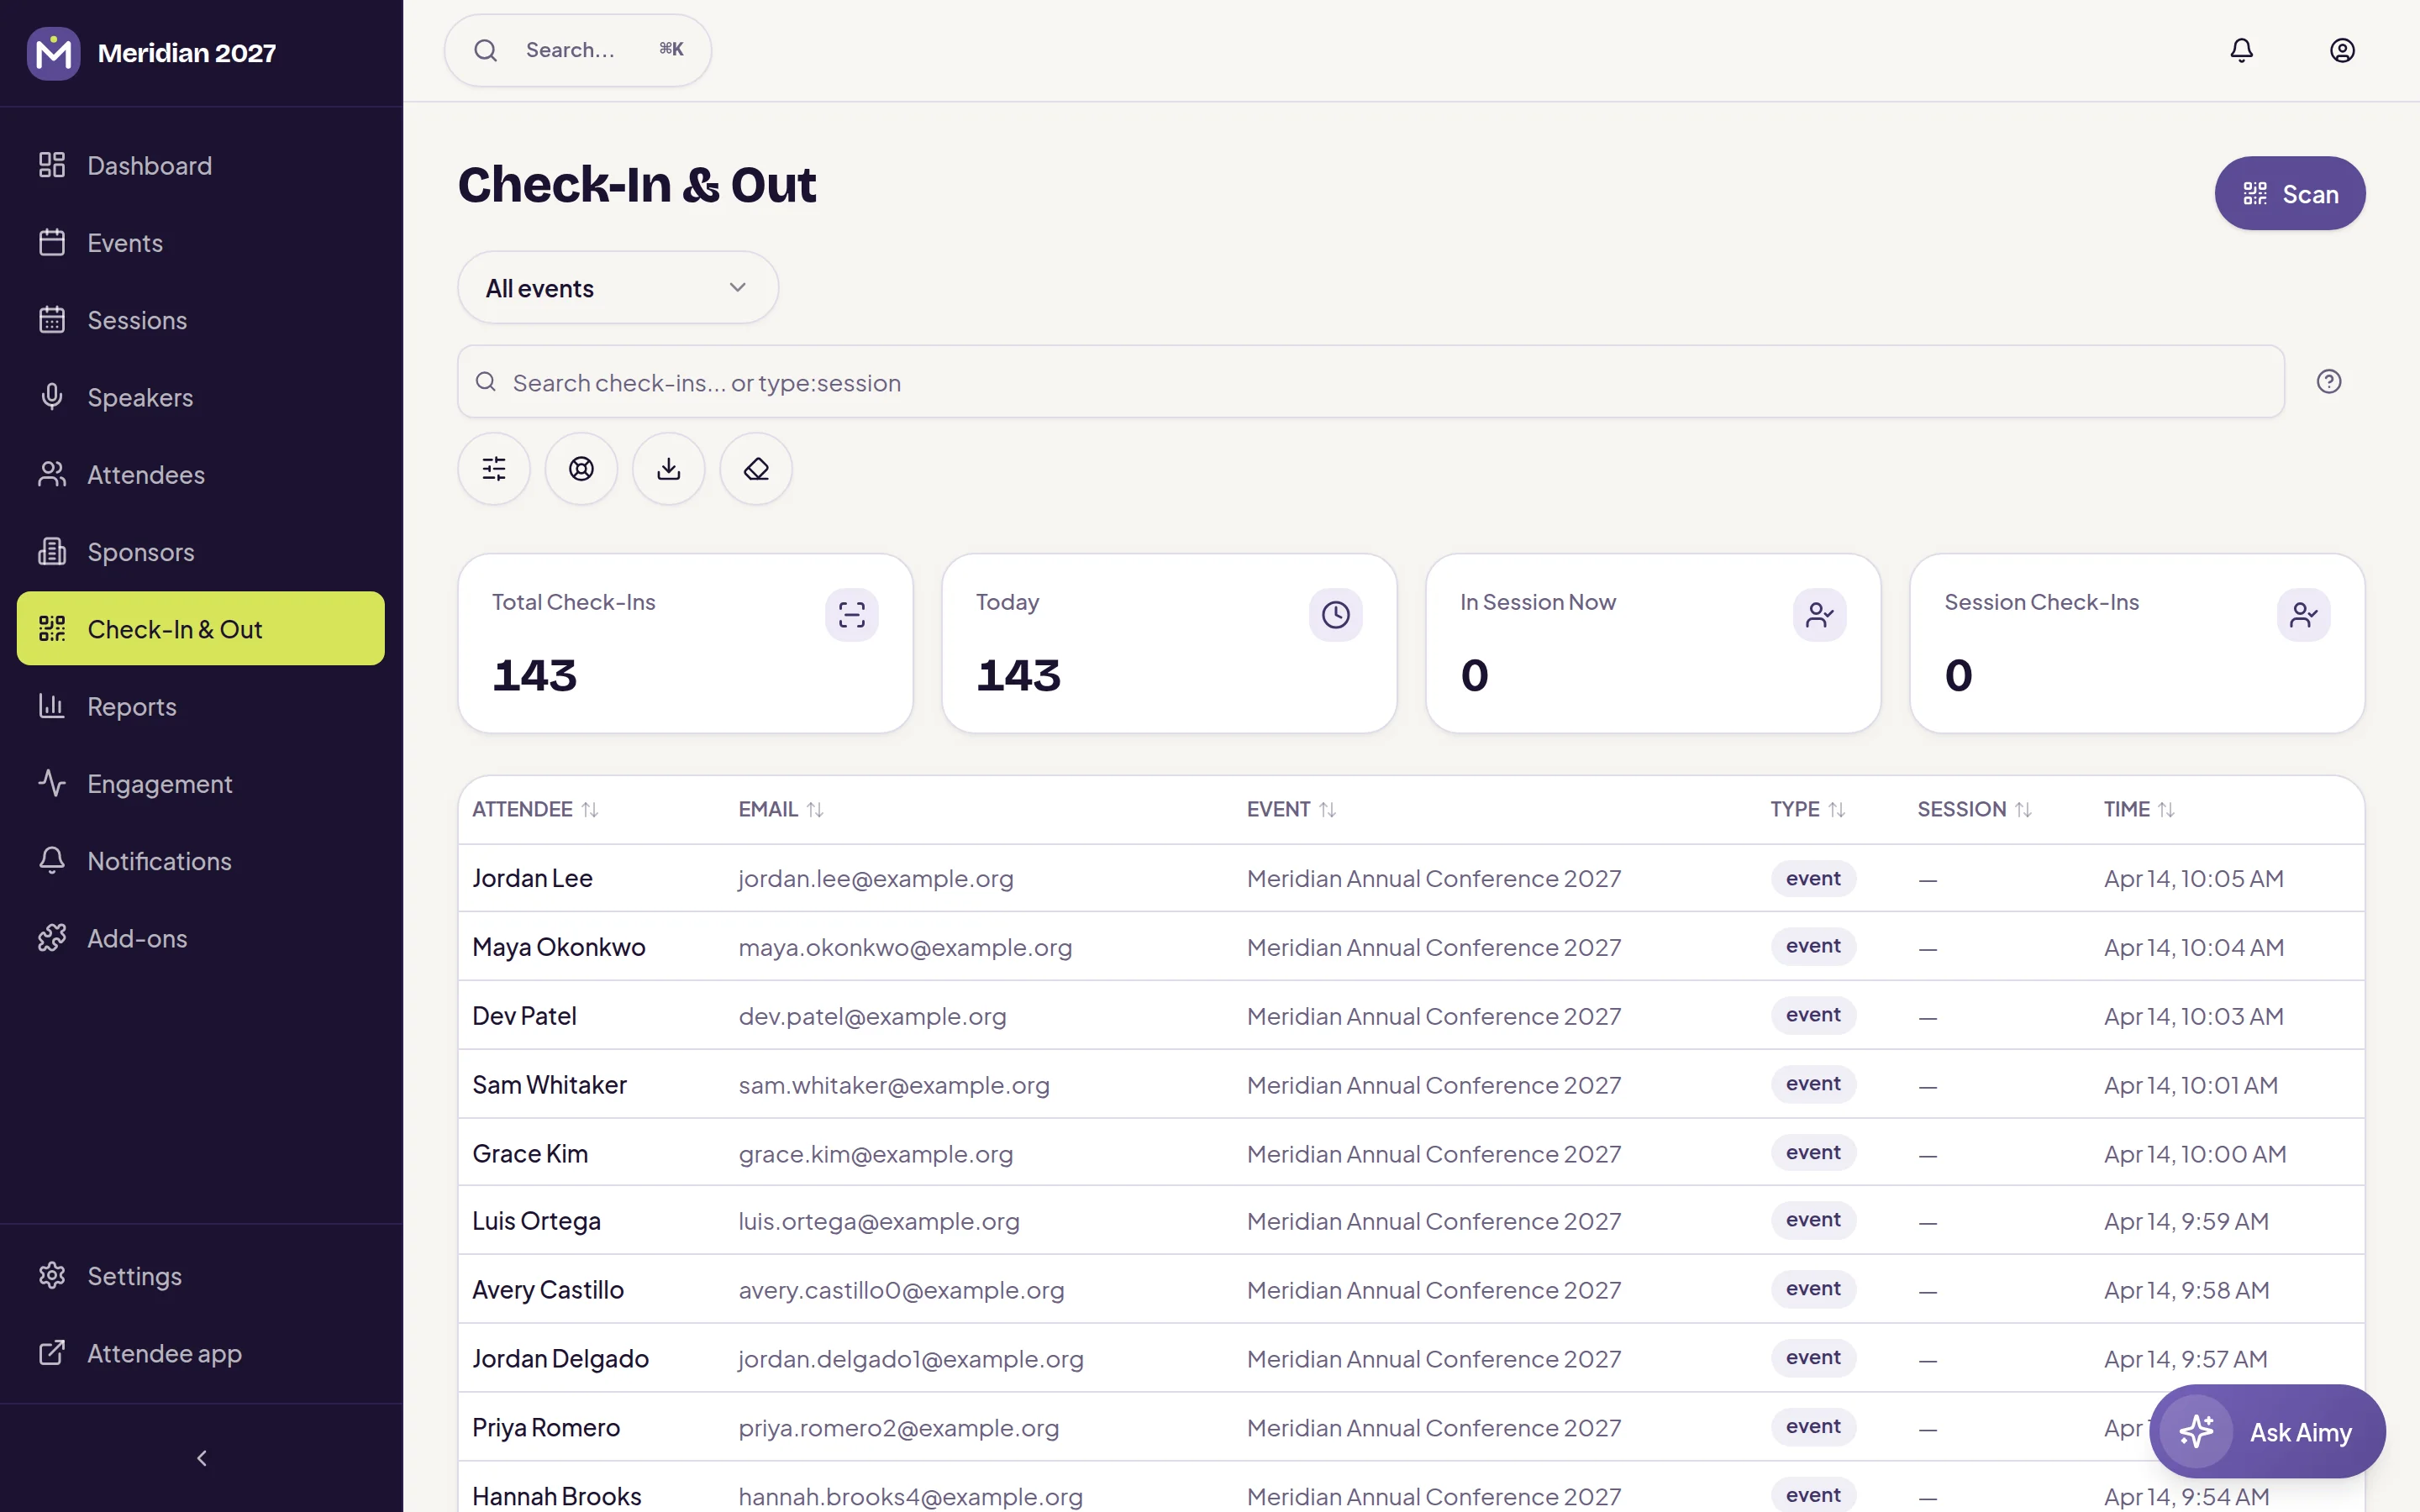Open Settings in the sidebar

click(201, 1276)
